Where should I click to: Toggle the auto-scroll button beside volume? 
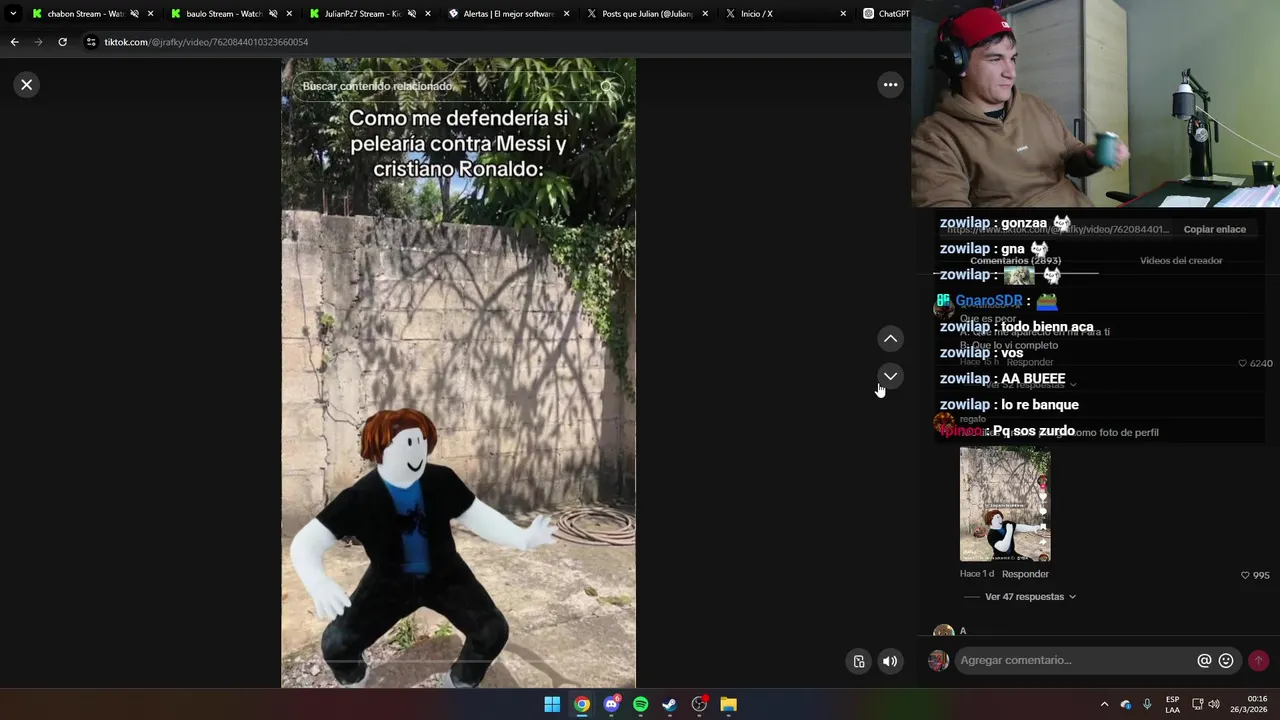point(859,661)
